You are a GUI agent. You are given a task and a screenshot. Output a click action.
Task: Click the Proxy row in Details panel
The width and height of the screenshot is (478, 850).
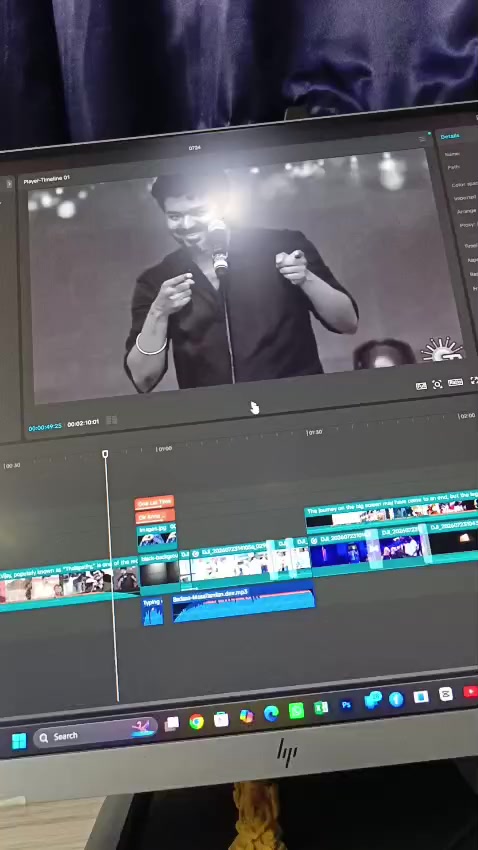[468, 225]
